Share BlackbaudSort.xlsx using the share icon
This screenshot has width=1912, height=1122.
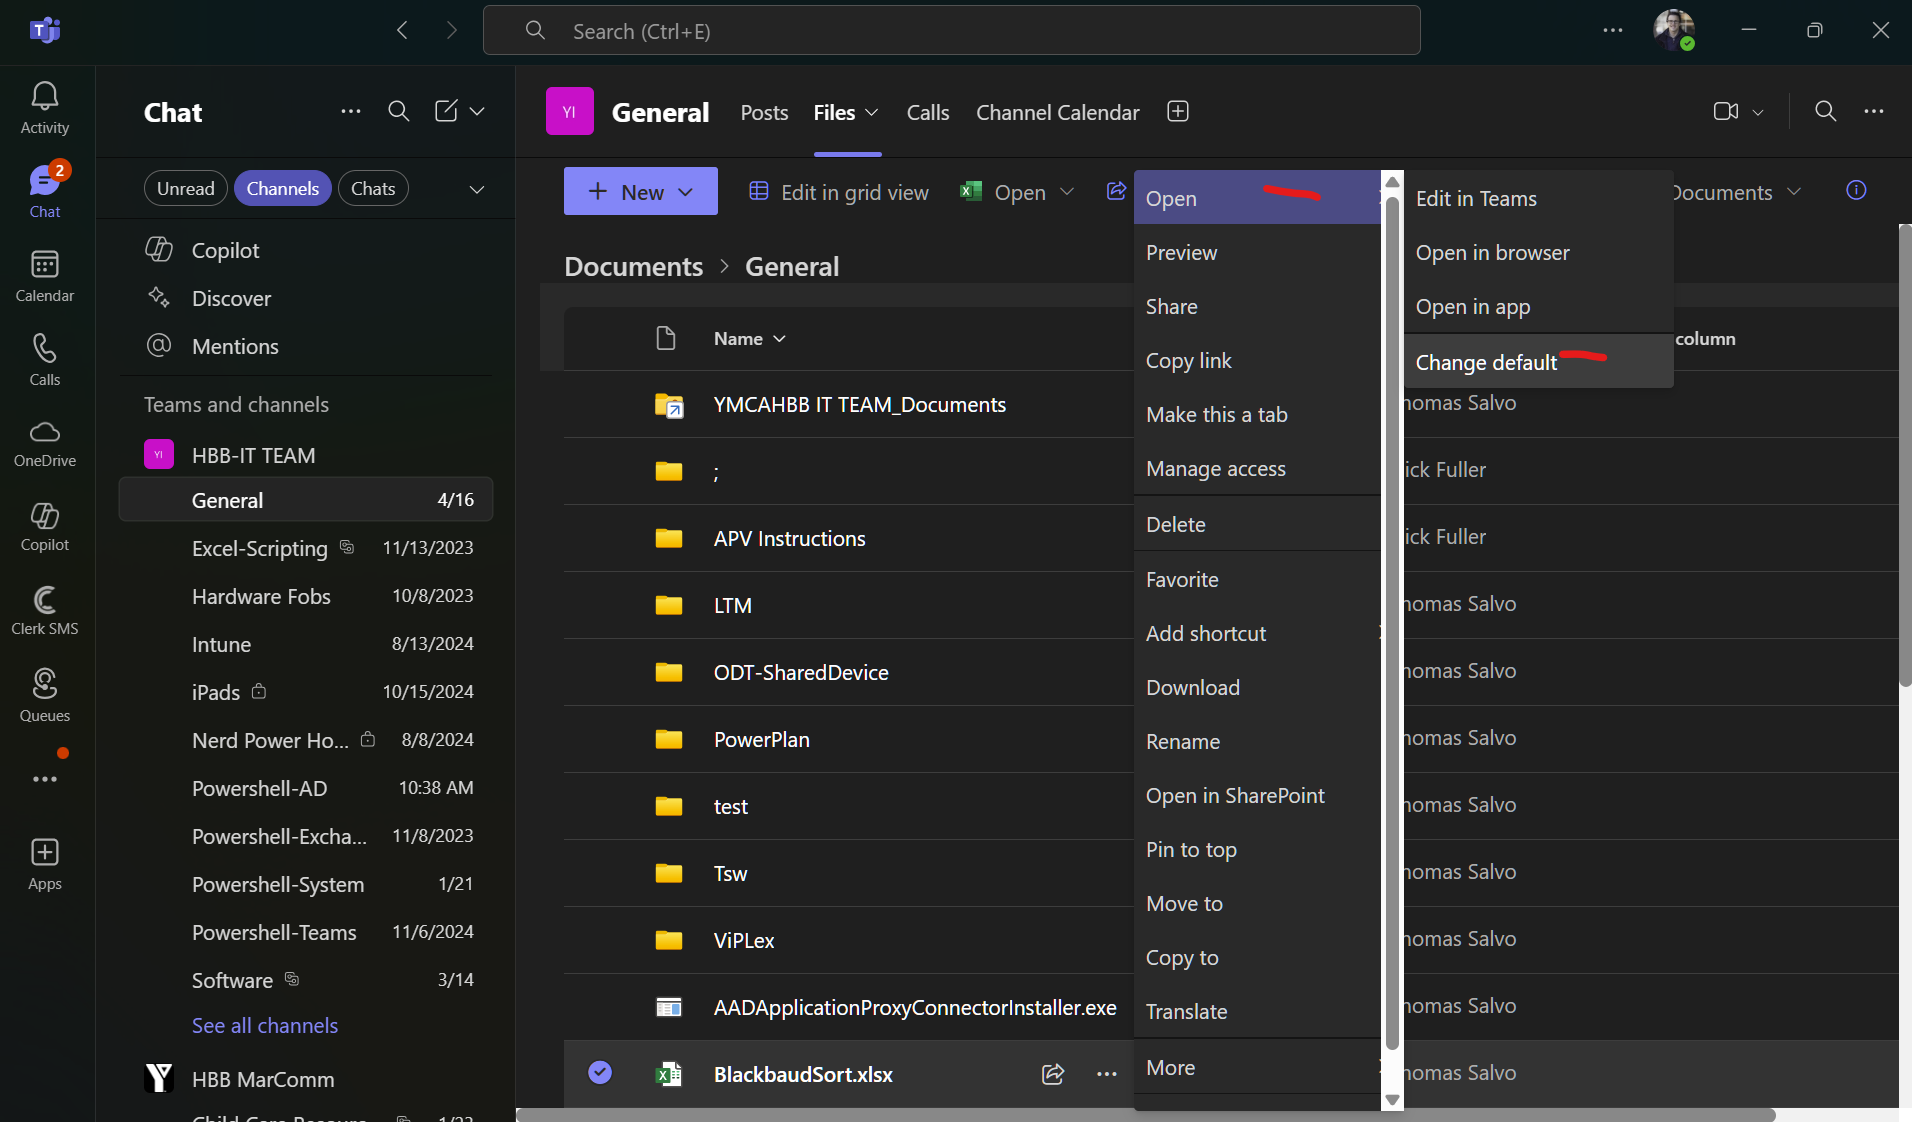1053,1074
